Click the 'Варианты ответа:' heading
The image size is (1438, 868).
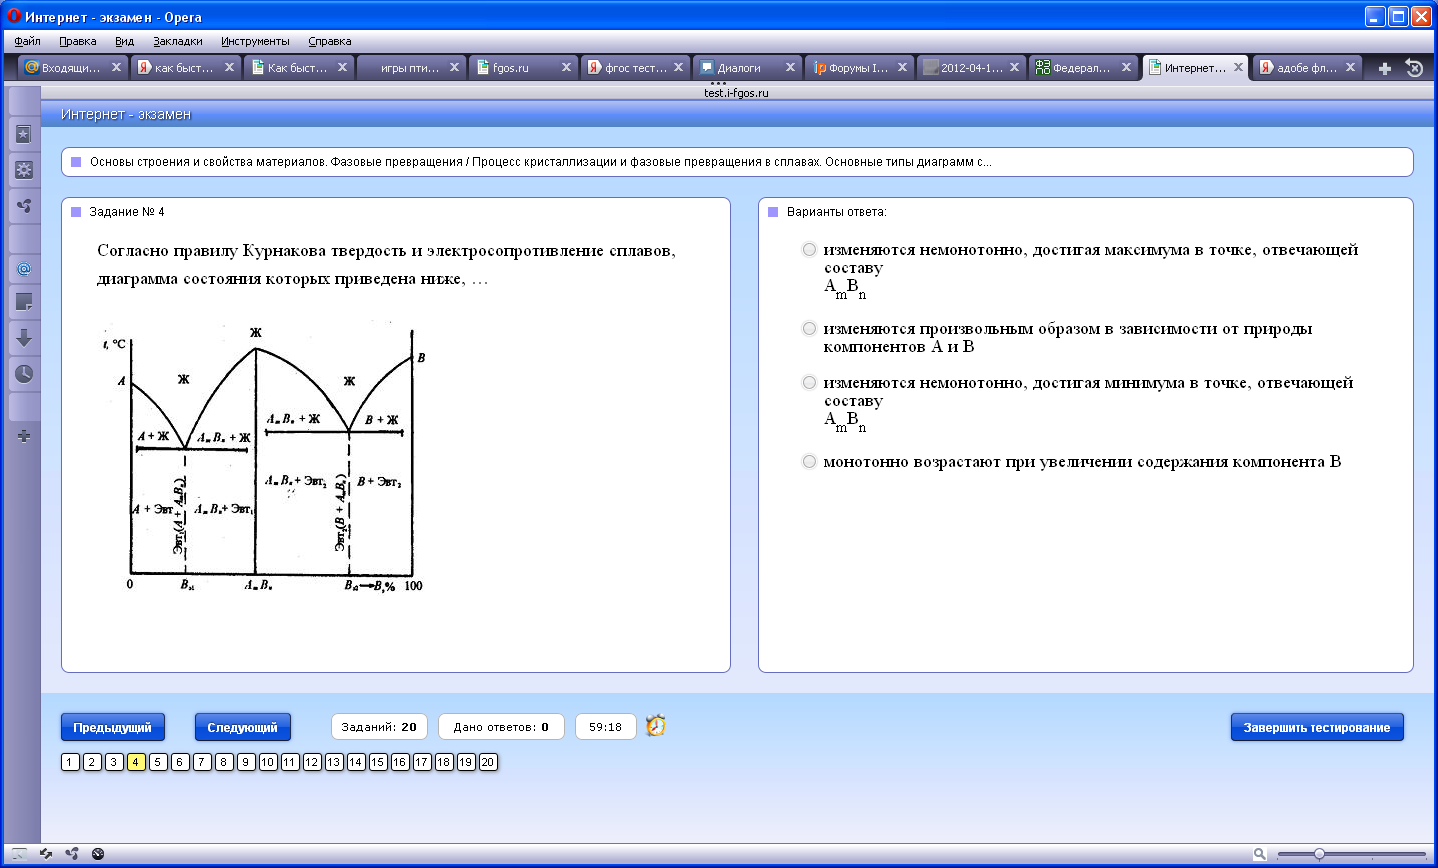[836, 212]
